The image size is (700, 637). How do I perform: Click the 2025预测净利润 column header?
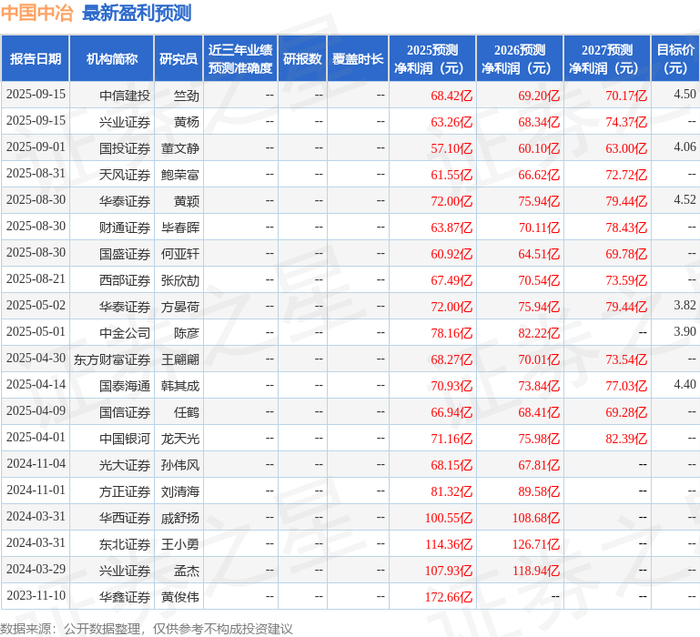[x=433, y=59]
